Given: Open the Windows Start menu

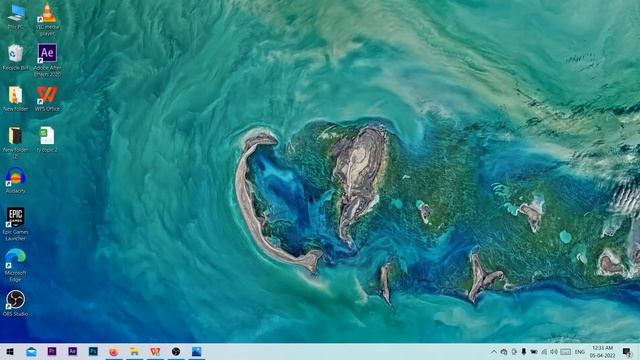Looking at the screenshot, I should point(10,351).
